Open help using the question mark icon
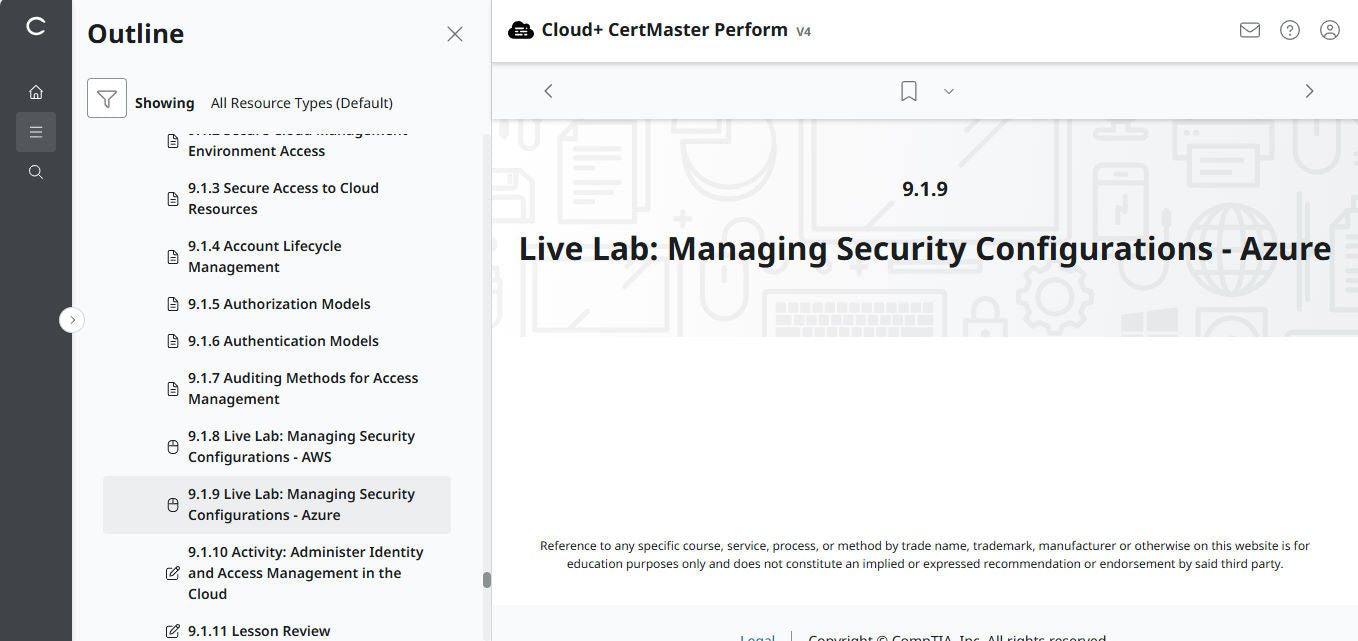The height and width of the screenshot is (641, 1358). pyautogui.click(x=1289, y=30)
